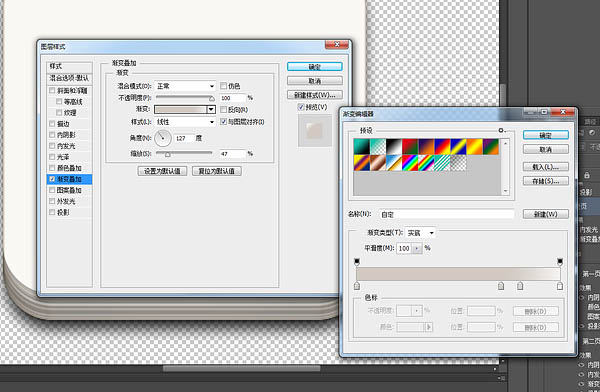Select the copper gradient preset
Screen dimensions: 600x392
(x=378, y=163)
